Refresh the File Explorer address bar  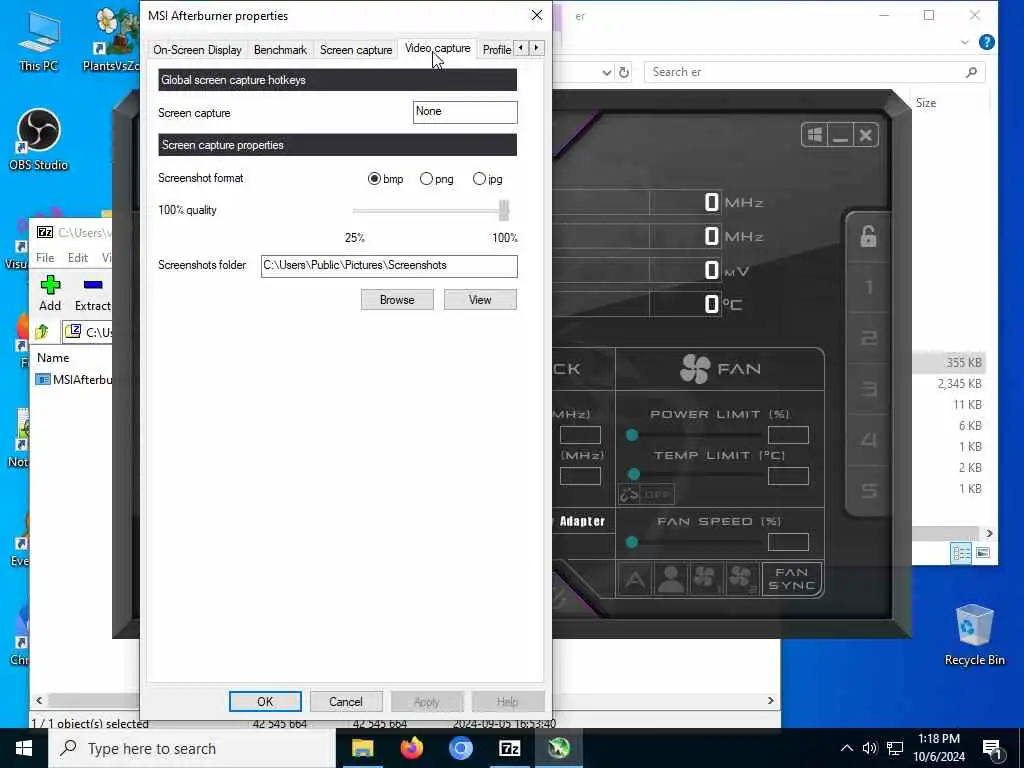(x=624, y=72)
